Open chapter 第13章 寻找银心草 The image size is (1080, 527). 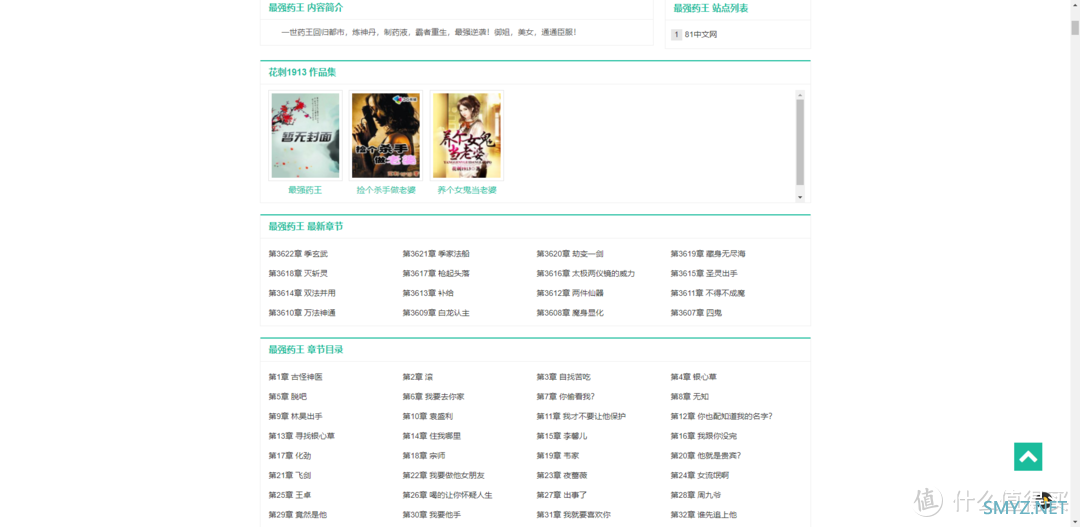coord(302,436)
